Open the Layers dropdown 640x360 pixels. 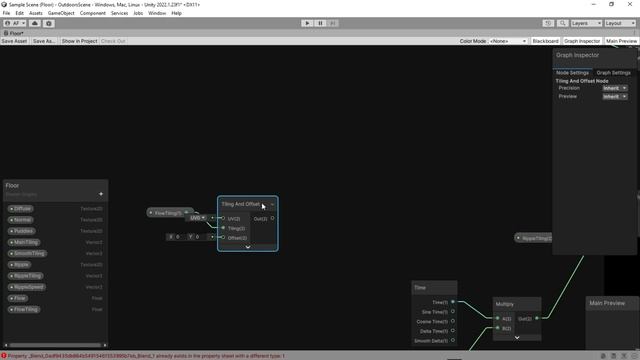586,23
